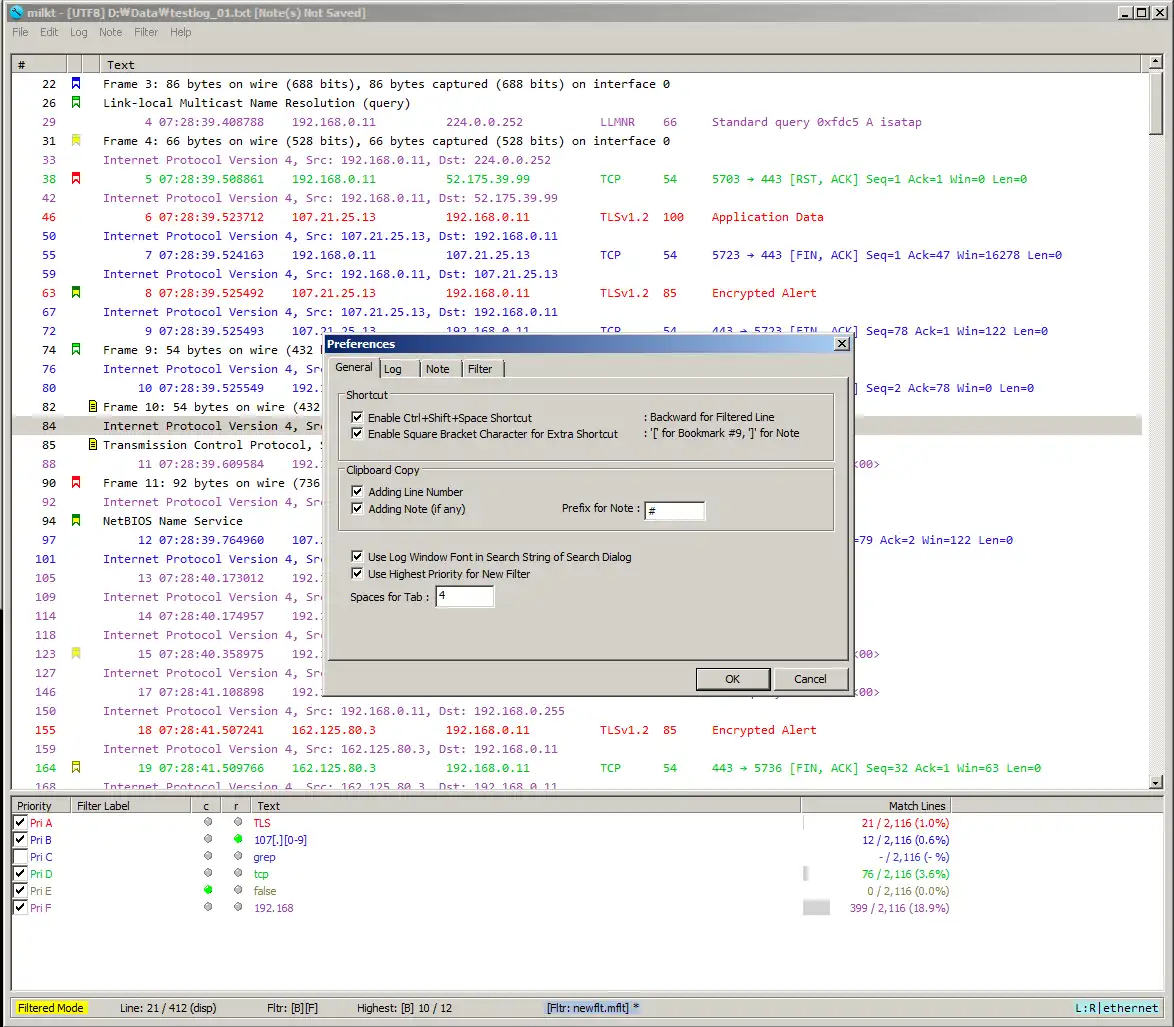Click the note icon on line 82
The height and width of the screenshot is (1027, 1174).
click(x=93, y=406)
